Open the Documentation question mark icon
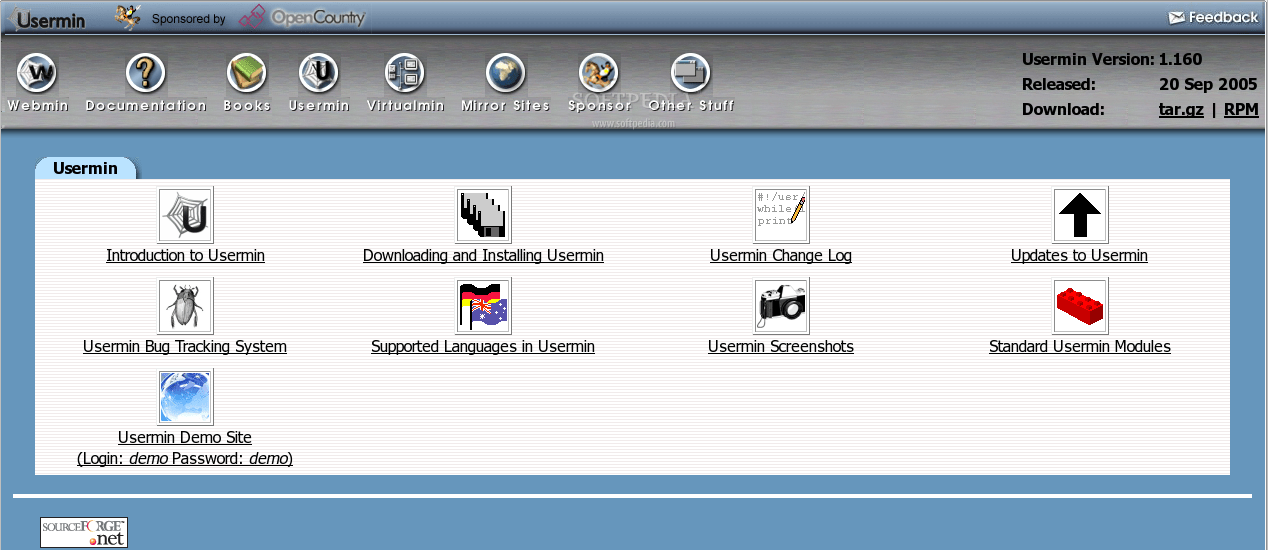 [146, 73]
